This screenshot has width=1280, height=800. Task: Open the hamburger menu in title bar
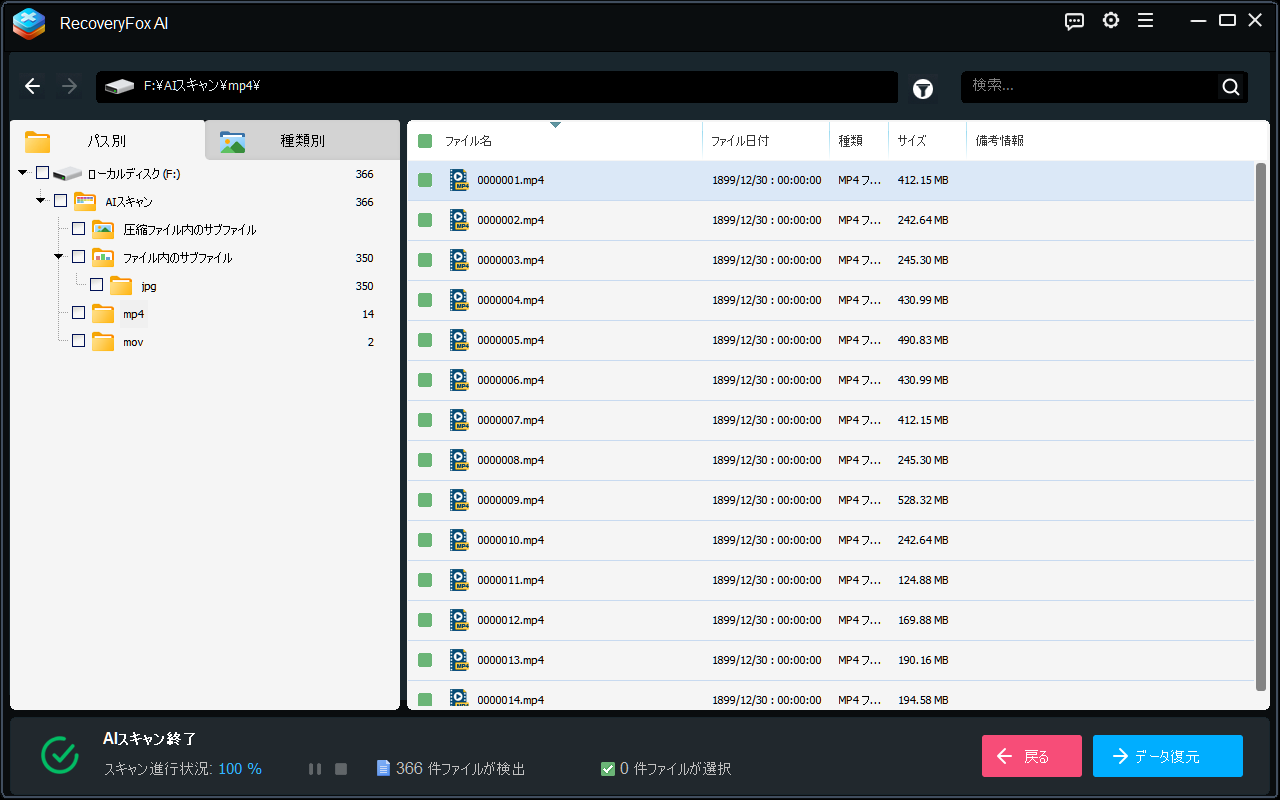point(1146,21)
